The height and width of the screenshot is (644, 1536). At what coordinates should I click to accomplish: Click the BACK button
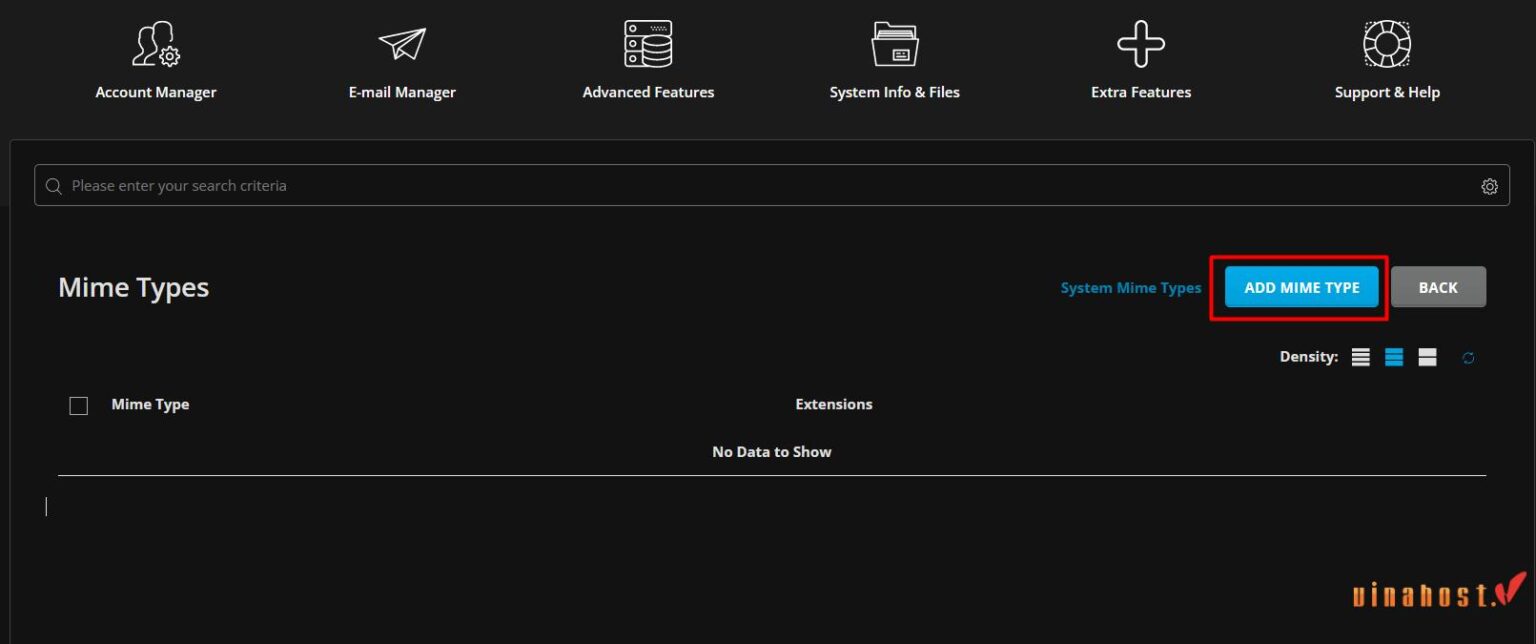(x=1438, y=287)
